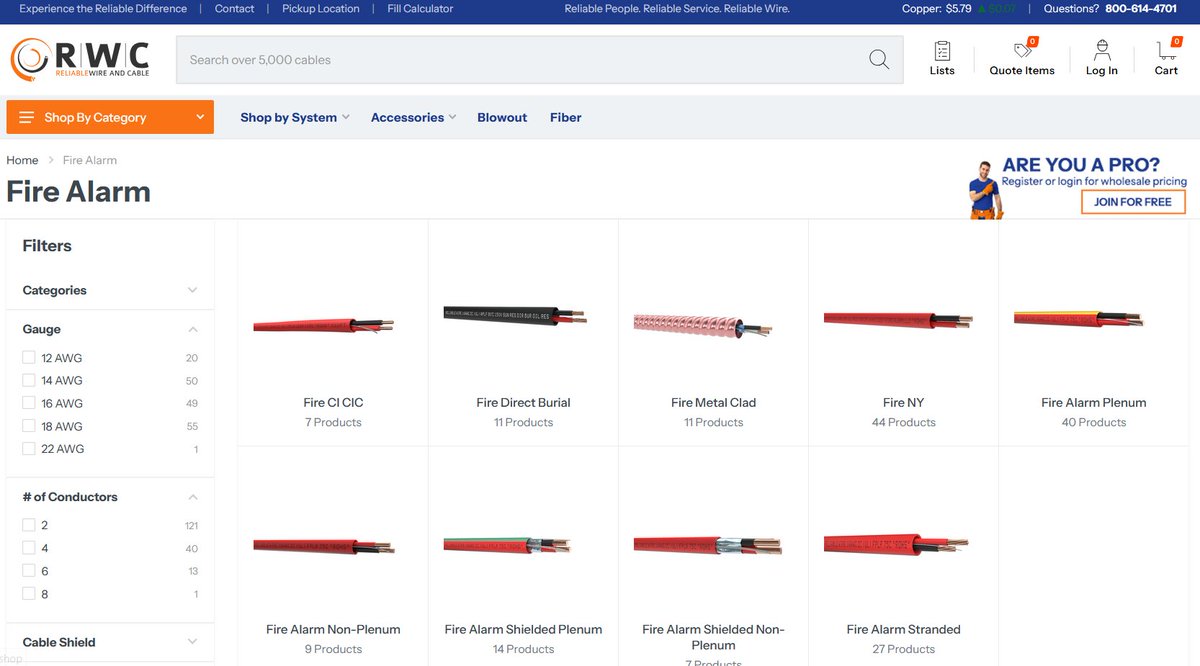
Task: Open the Fire Alarm Stranded cable thumbnail
Action: pos(897,544)
